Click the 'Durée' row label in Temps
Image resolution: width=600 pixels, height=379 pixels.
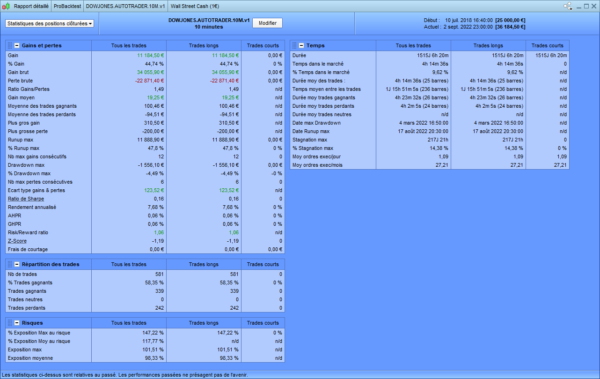tap(299, 56)
